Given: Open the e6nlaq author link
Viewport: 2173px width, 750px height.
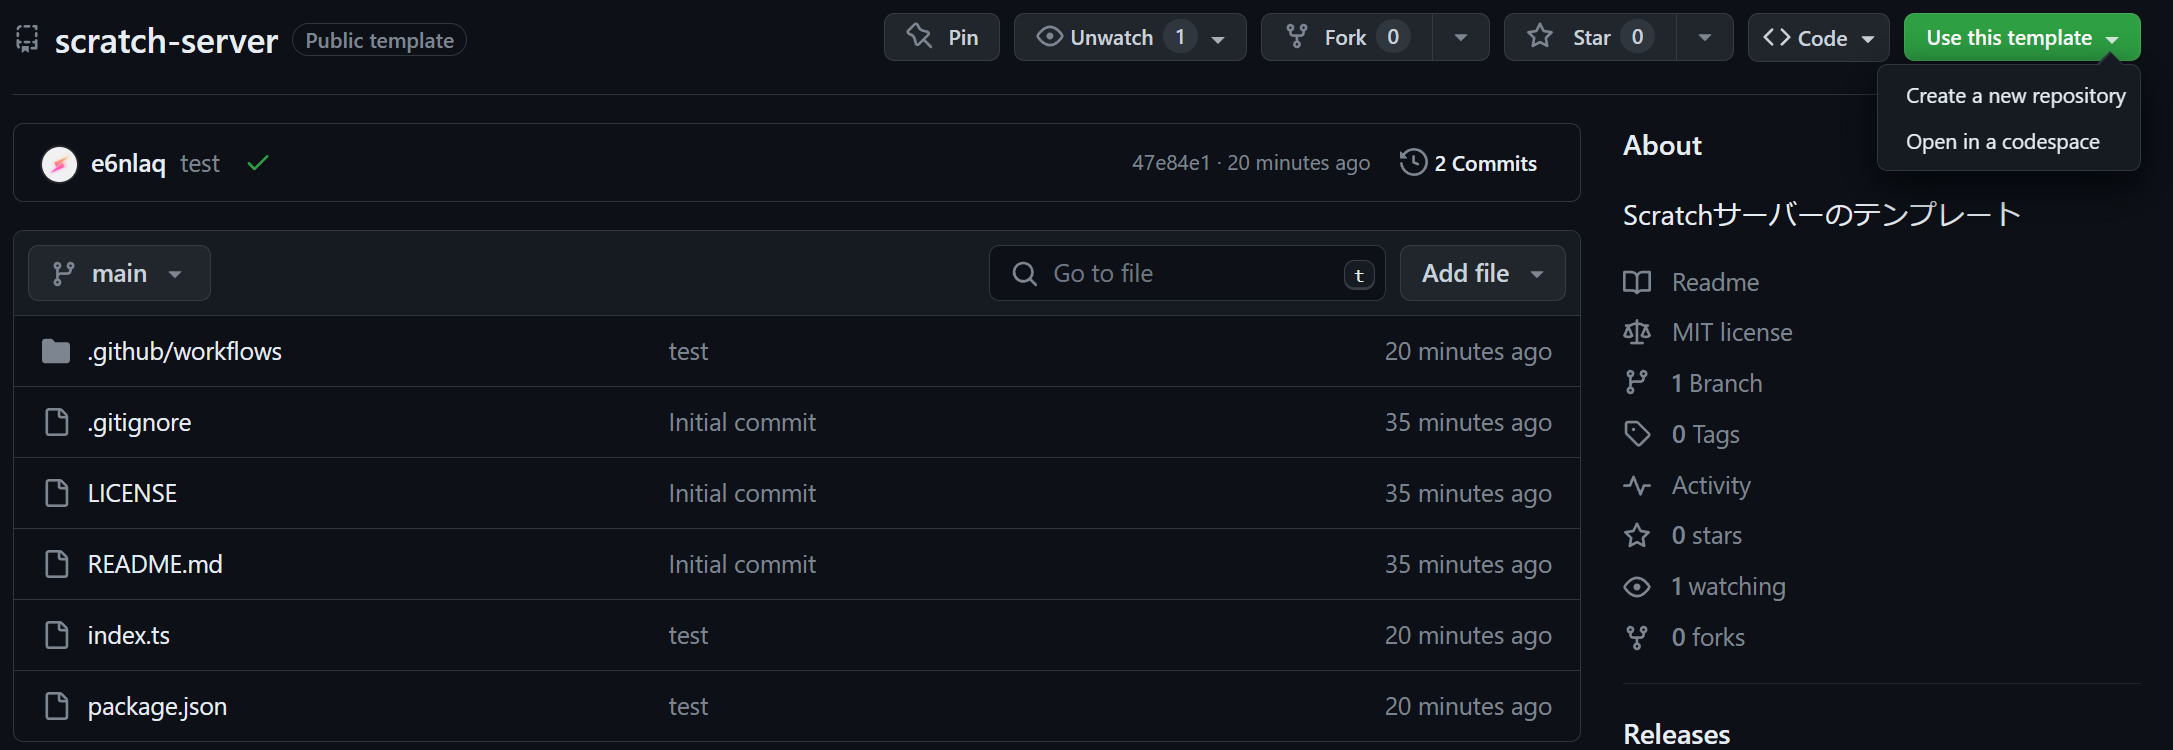Looking at the screenshot, I should [128, 163].
